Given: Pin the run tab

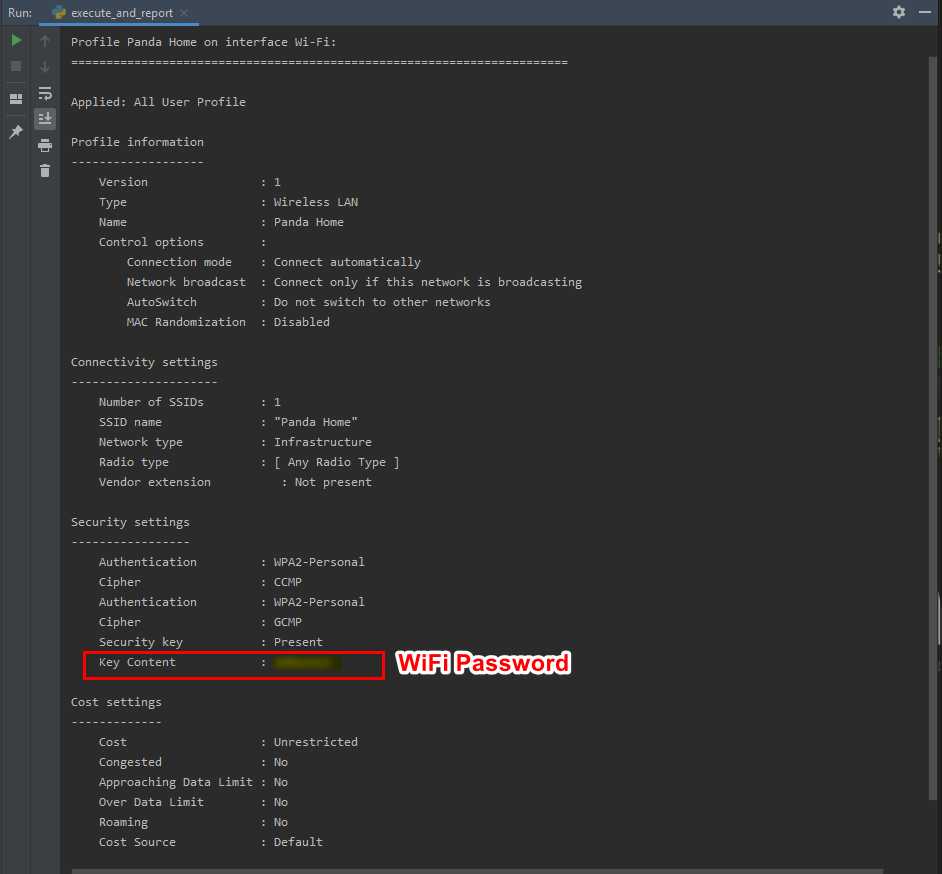Looking at the screenshot, I should (16, 132).
